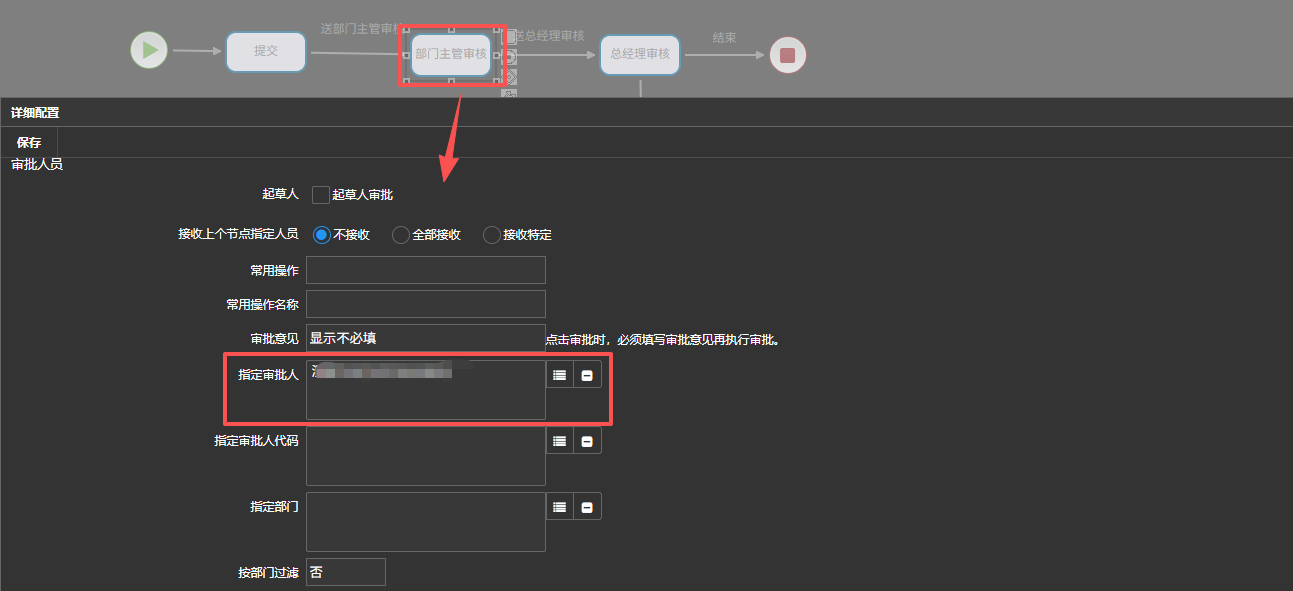Select the 全部接收 radio option
The height and width of the screenshot is (591, 1293).
click(x=401, y=235)
